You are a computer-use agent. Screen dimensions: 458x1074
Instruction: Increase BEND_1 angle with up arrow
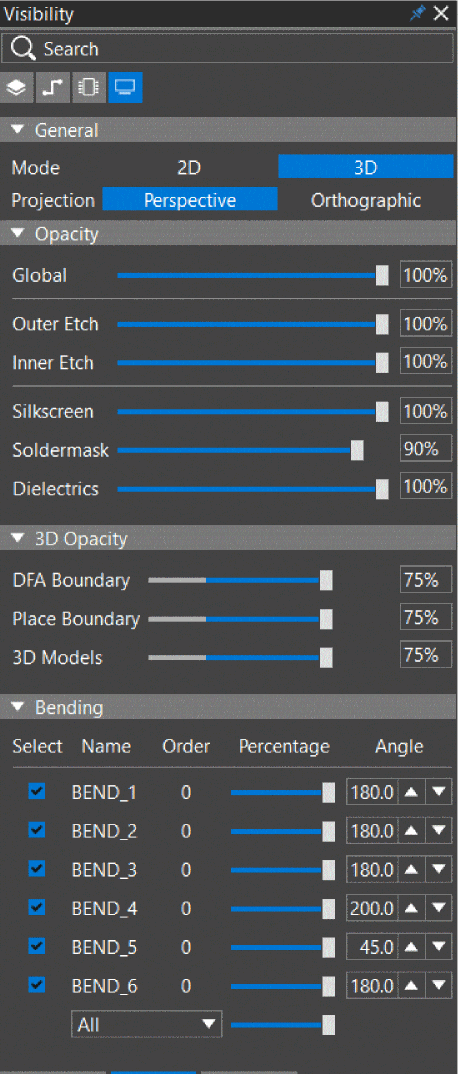click(411, 793)
